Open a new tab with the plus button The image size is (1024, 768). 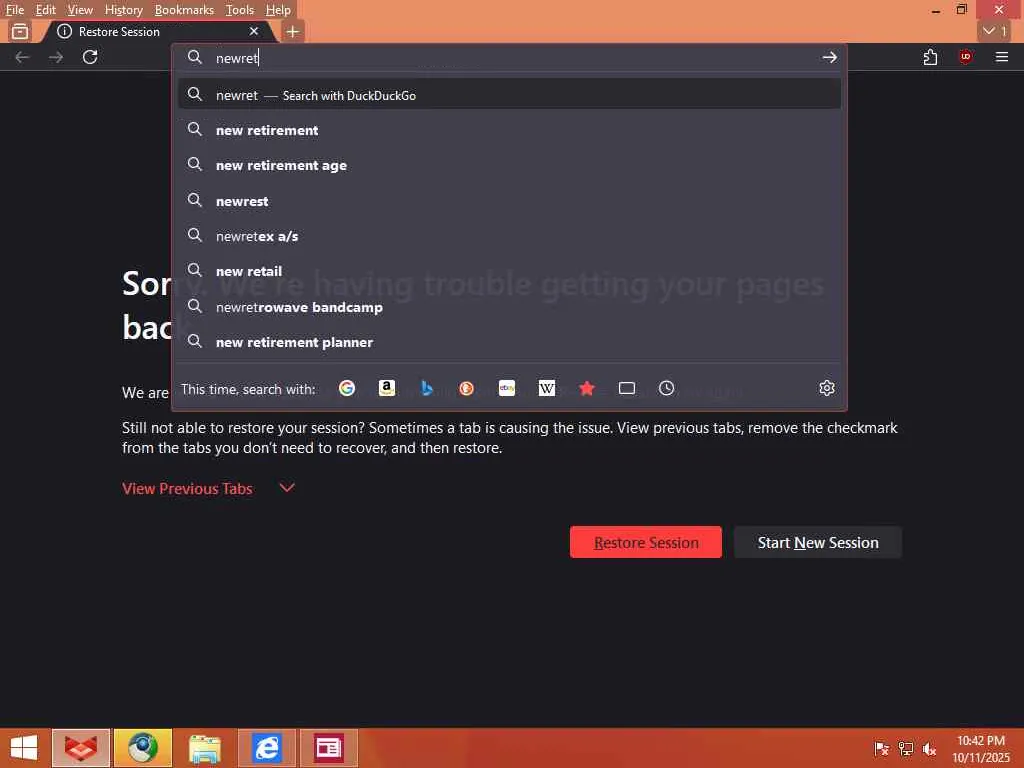(293, 31)
